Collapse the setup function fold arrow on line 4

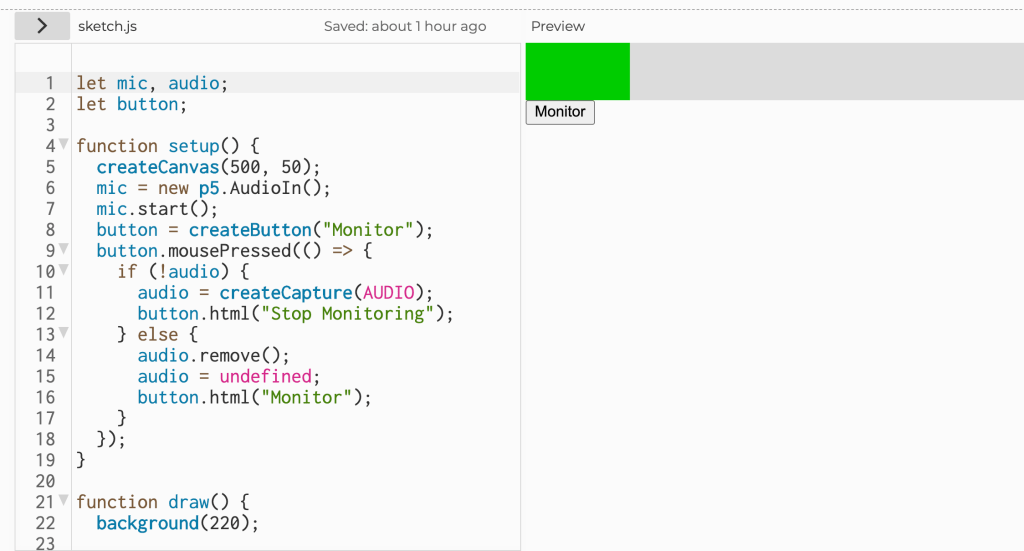point(64,145)
